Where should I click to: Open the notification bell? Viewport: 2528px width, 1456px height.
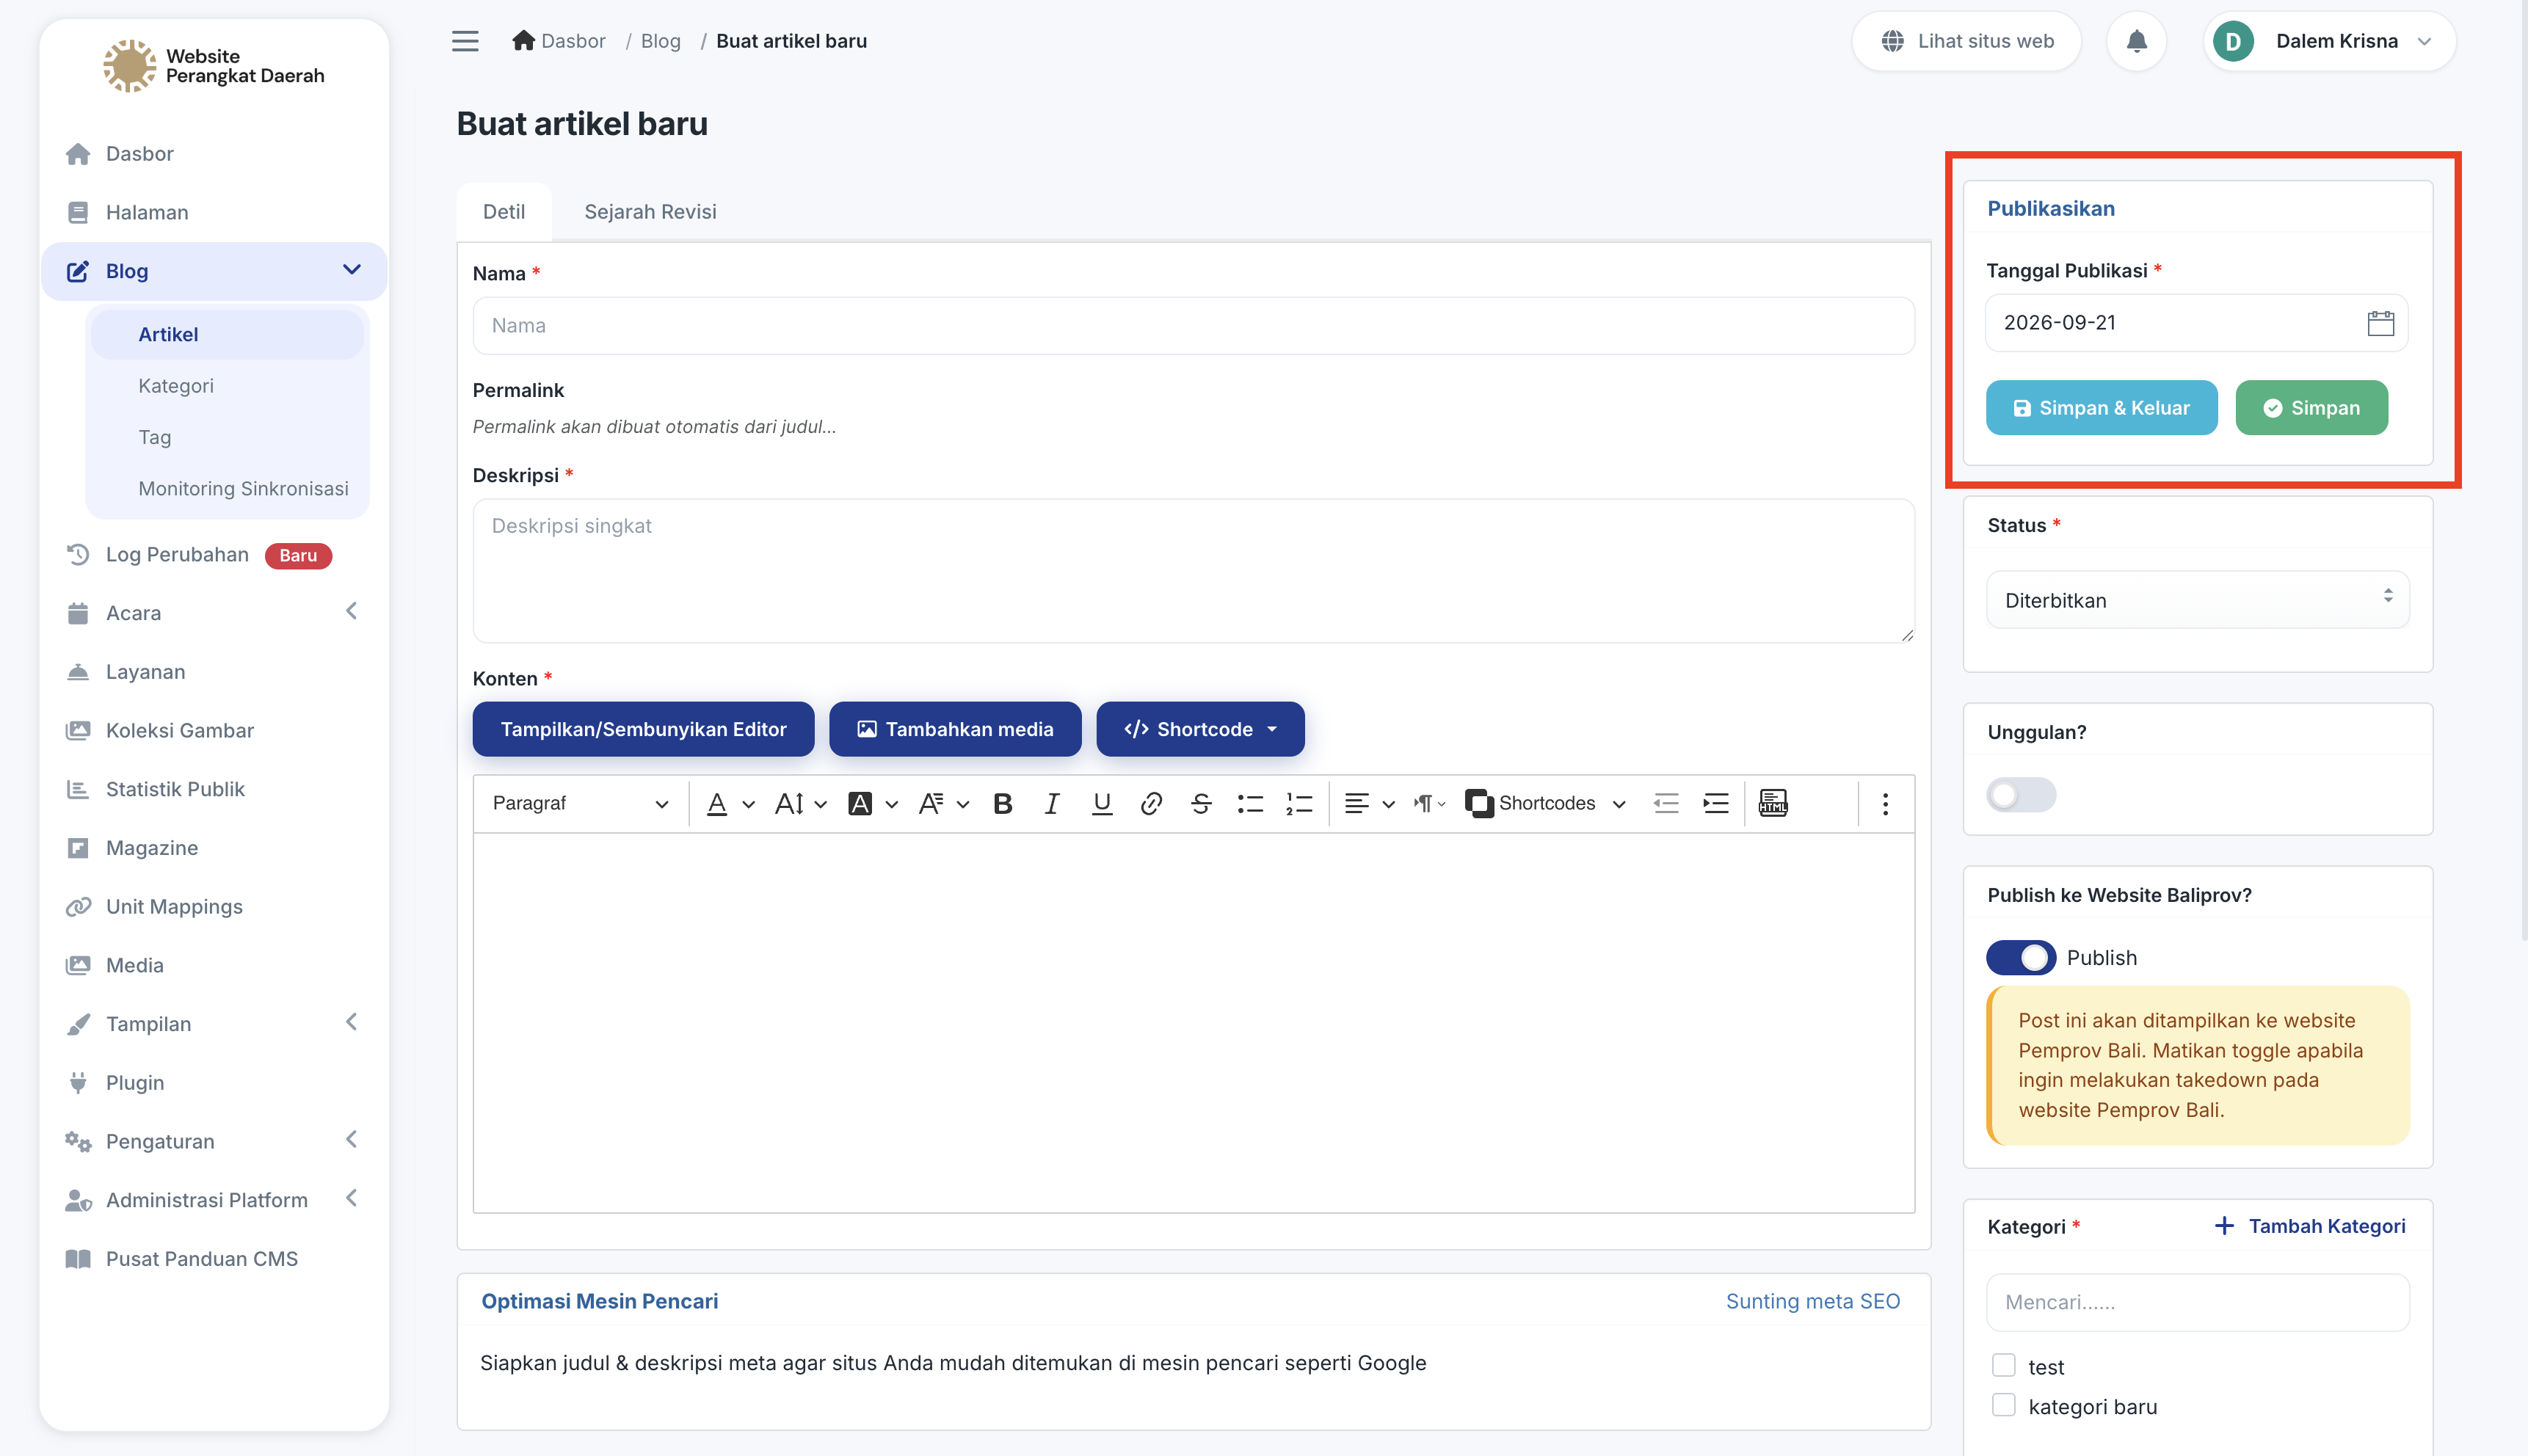click(x=2136, y=41)
